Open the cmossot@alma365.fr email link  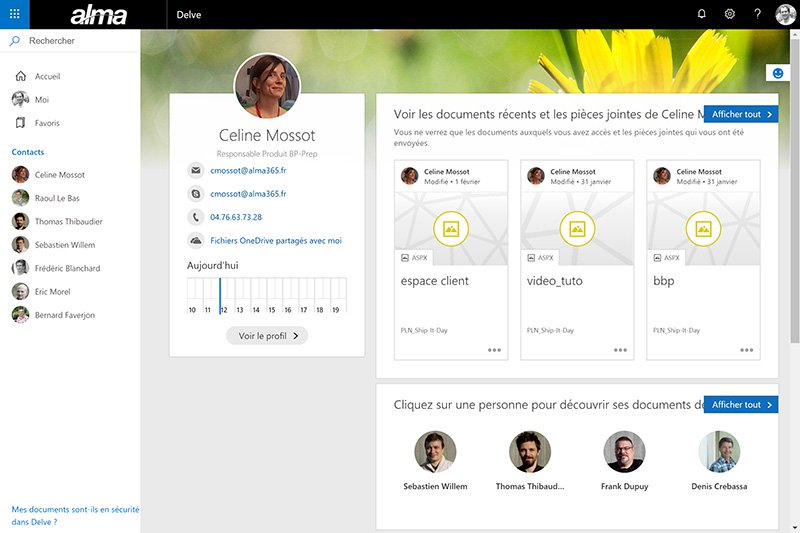coord(248,171)
